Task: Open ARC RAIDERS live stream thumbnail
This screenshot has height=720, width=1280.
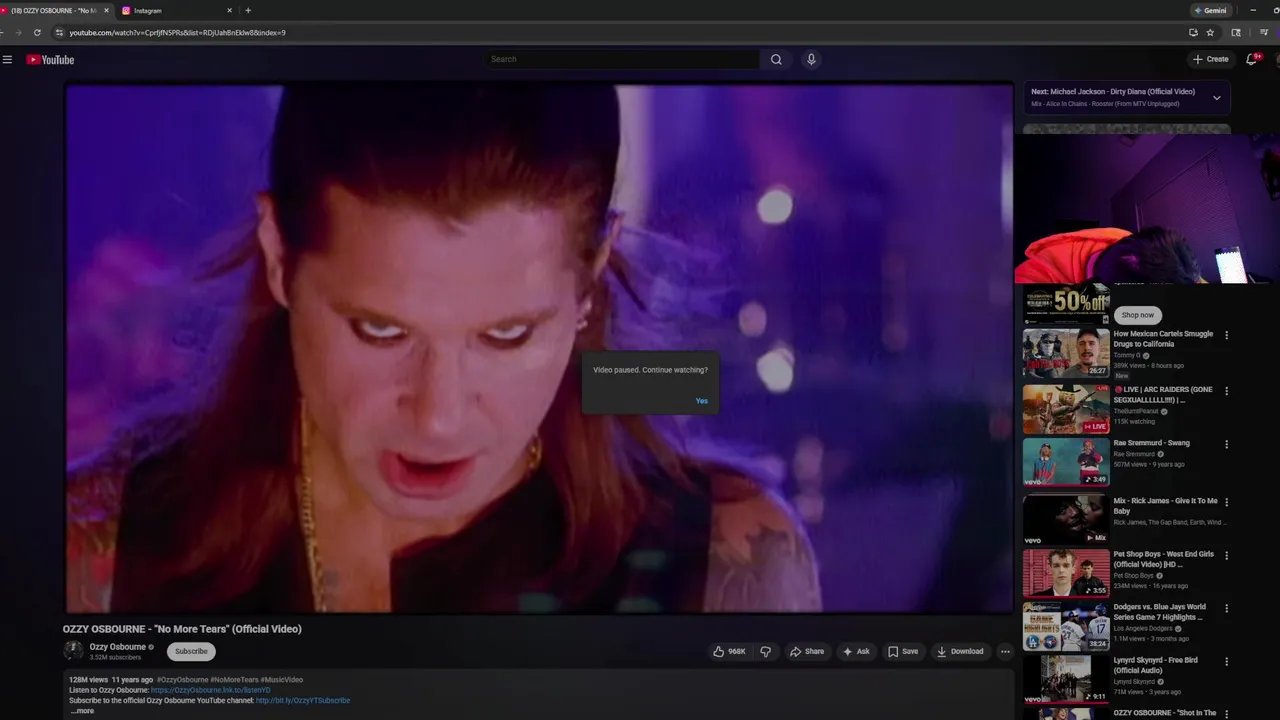Action: click(x=1066, y=409)
